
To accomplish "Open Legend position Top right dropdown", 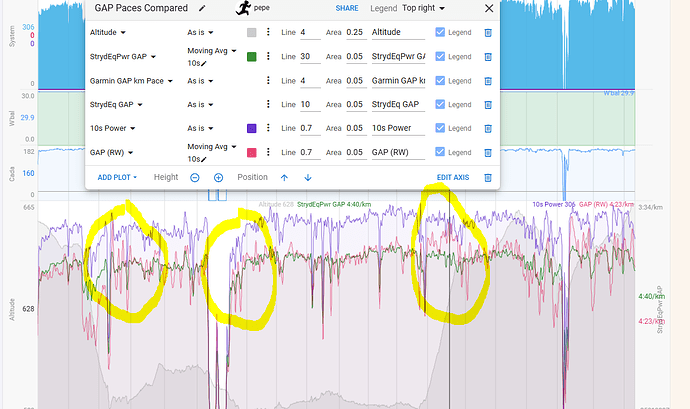I will [423, 8].
